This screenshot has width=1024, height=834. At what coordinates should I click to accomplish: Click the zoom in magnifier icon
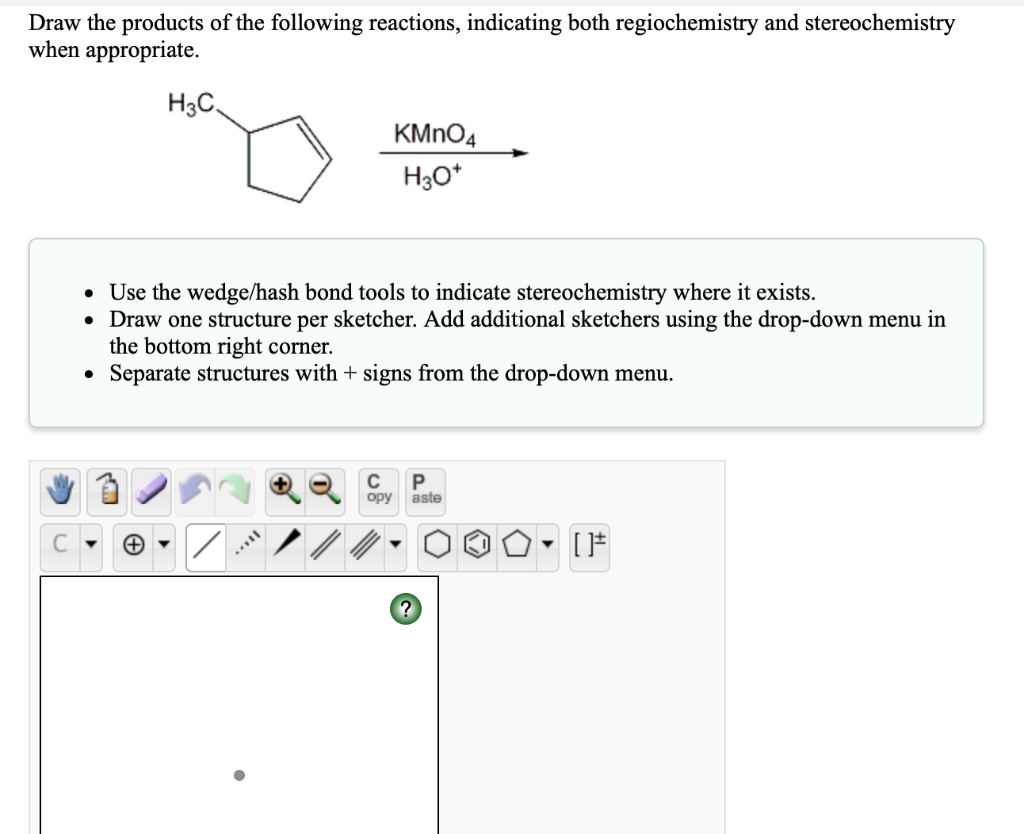tap(283, 489)
